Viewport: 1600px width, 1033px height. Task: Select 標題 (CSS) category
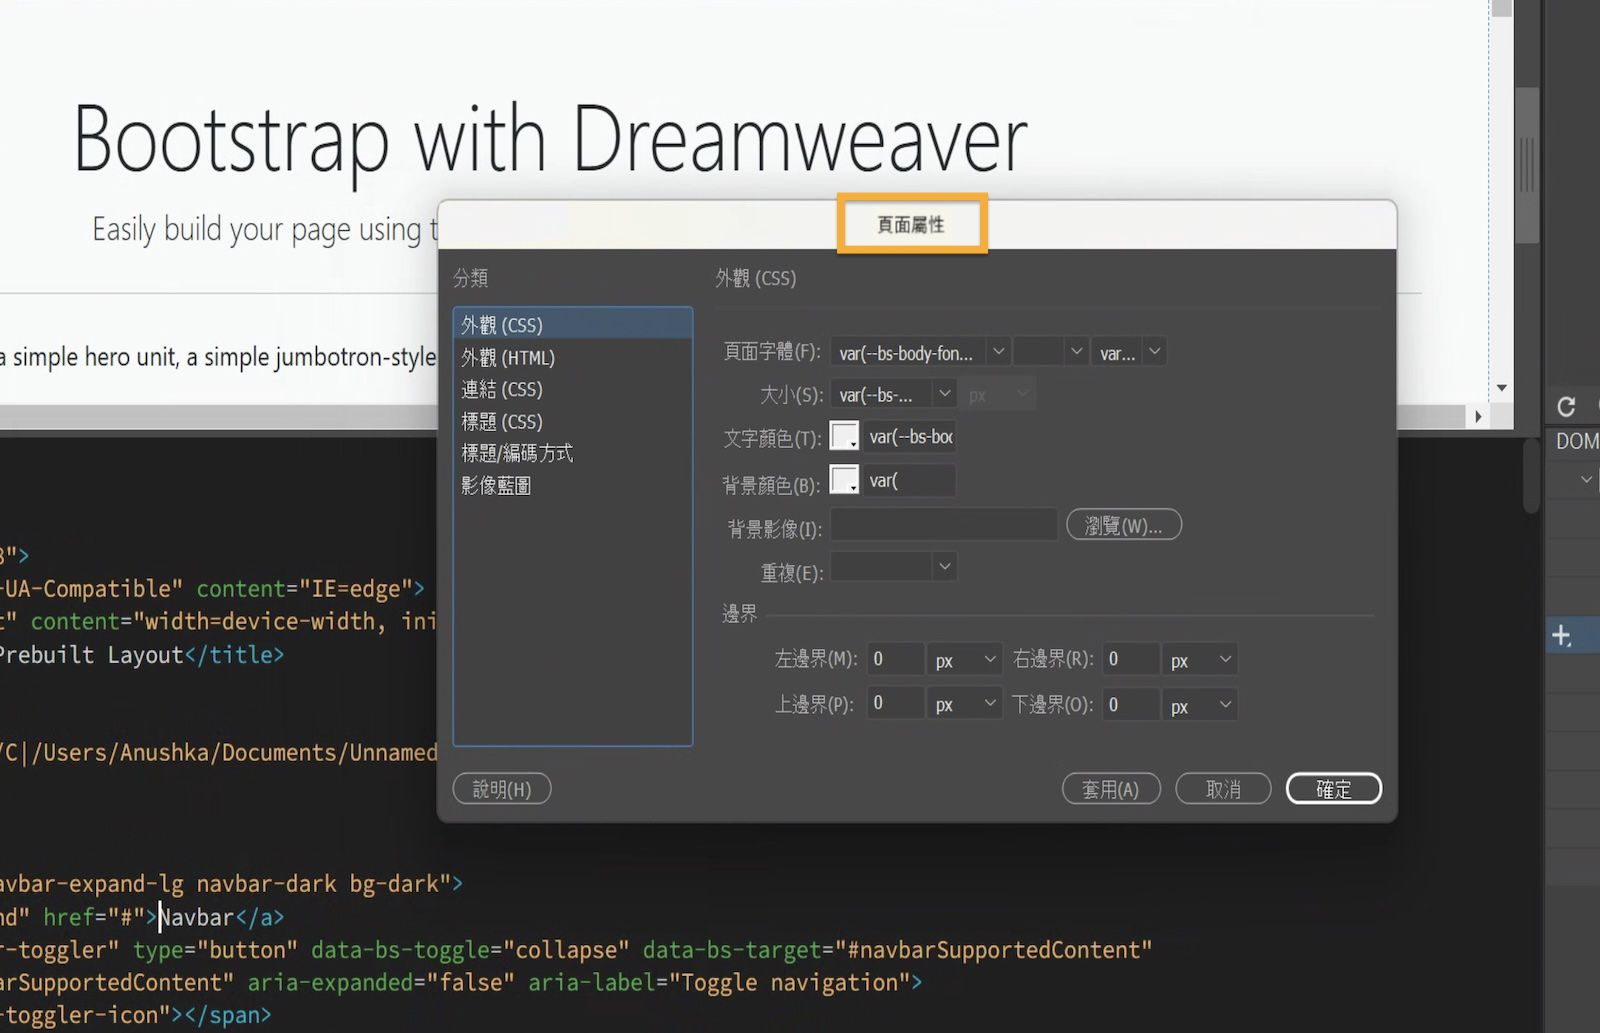[x=572, y=421]
